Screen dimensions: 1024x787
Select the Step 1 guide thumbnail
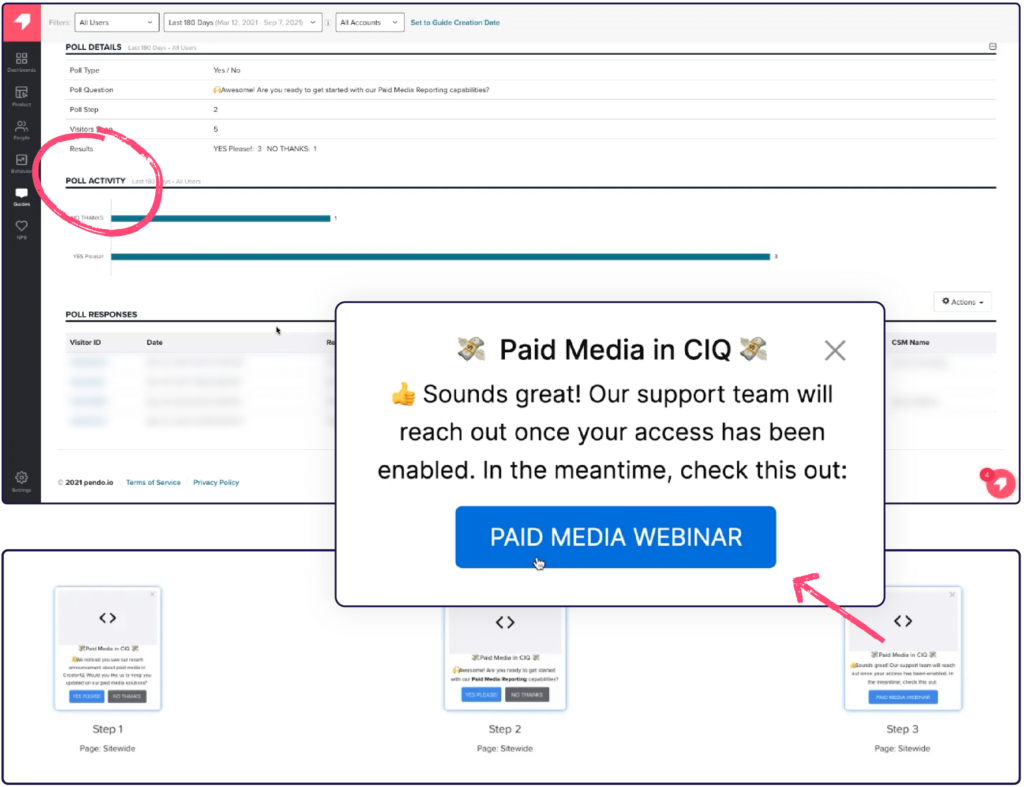pos(108,648)
